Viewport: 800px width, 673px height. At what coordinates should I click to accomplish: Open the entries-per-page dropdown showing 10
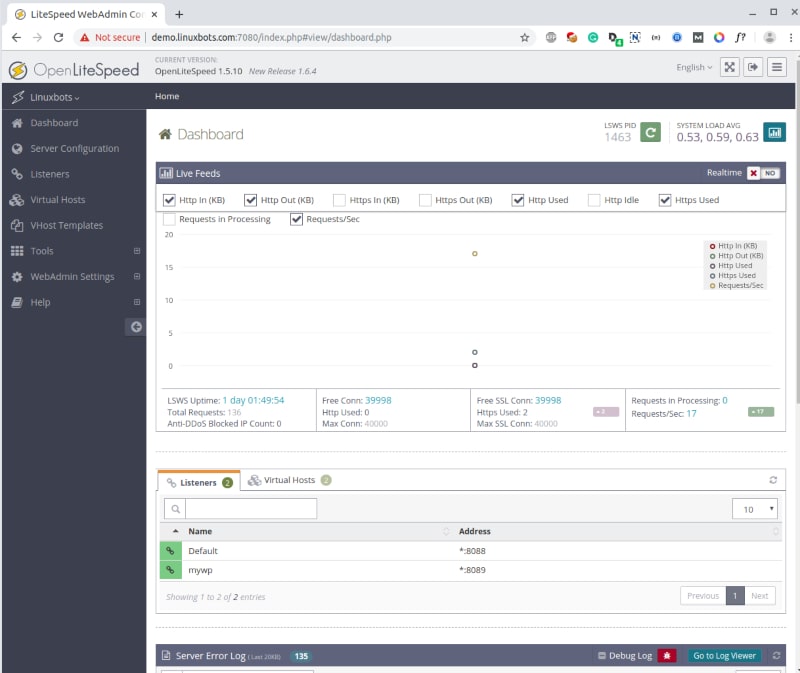click(x=754, y=508)
